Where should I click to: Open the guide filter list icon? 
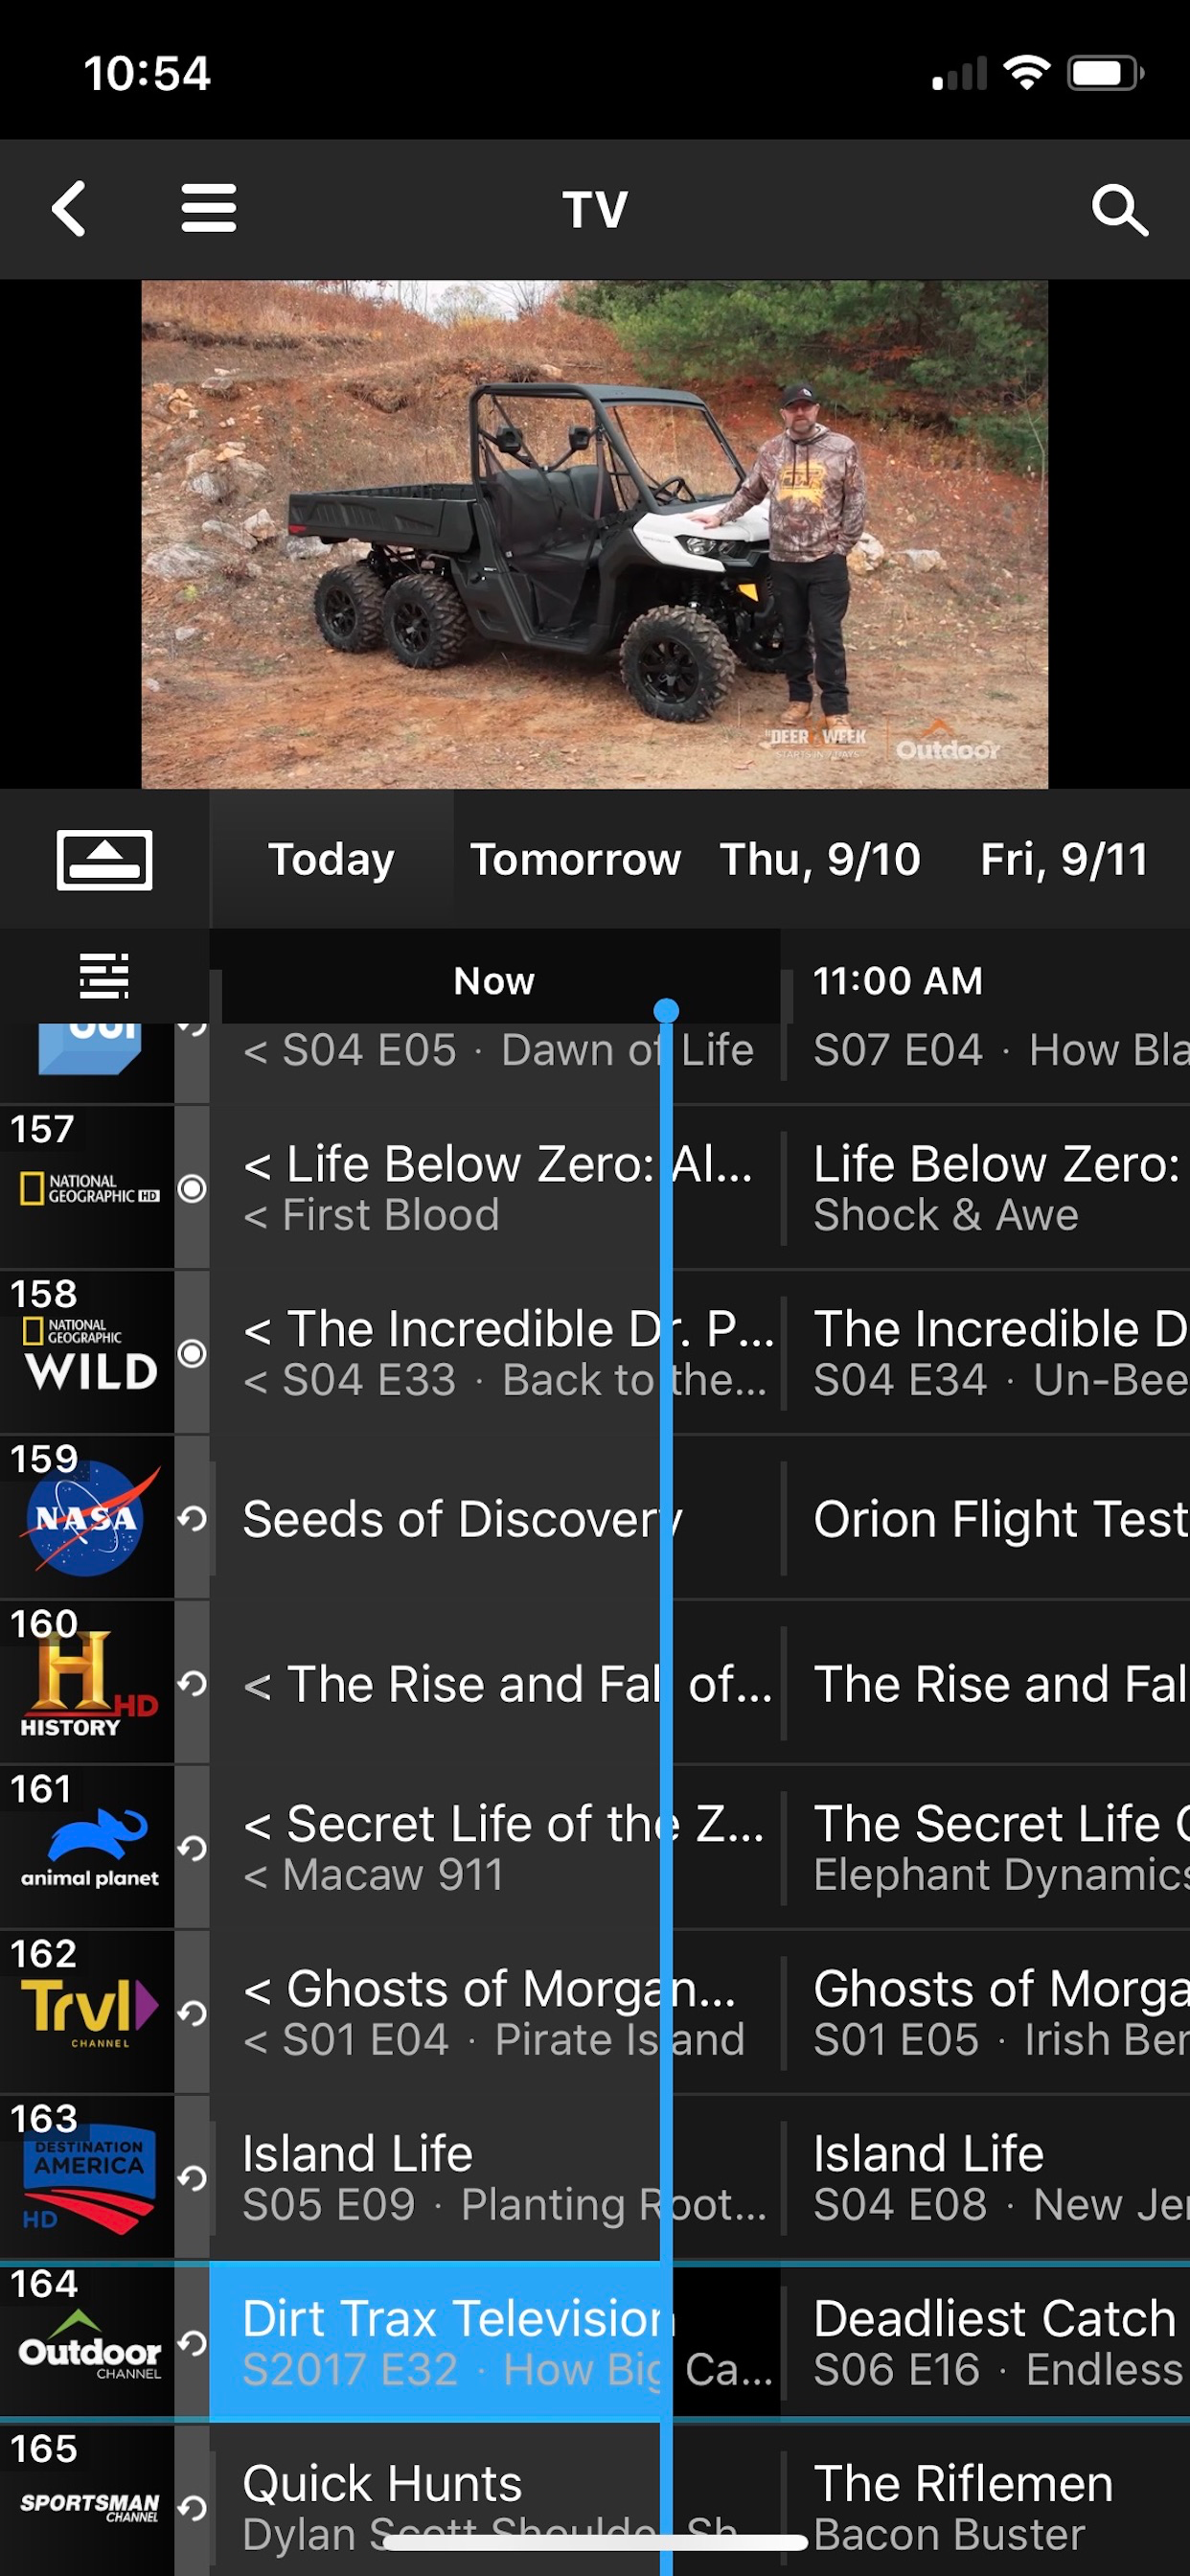104,976
